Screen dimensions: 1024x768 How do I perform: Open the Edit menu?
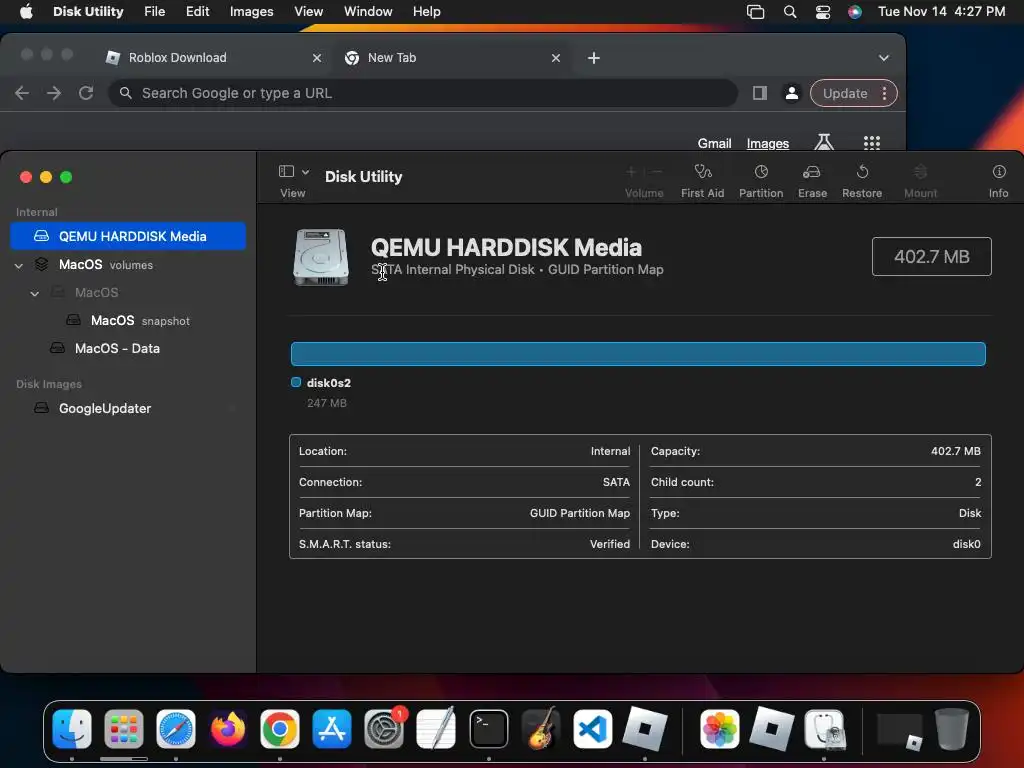point(197,12)
